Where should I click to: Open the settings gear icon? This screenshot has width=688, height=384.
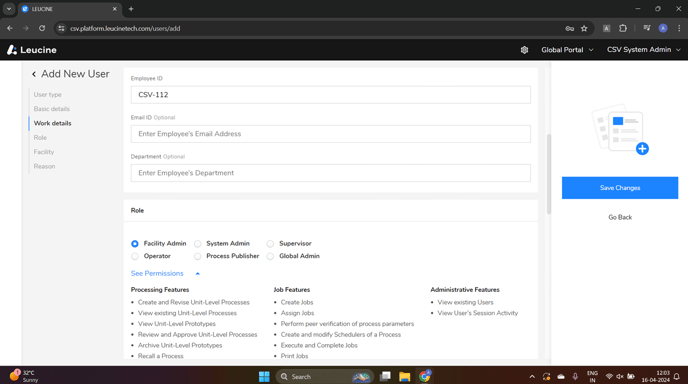coord(524,50)
